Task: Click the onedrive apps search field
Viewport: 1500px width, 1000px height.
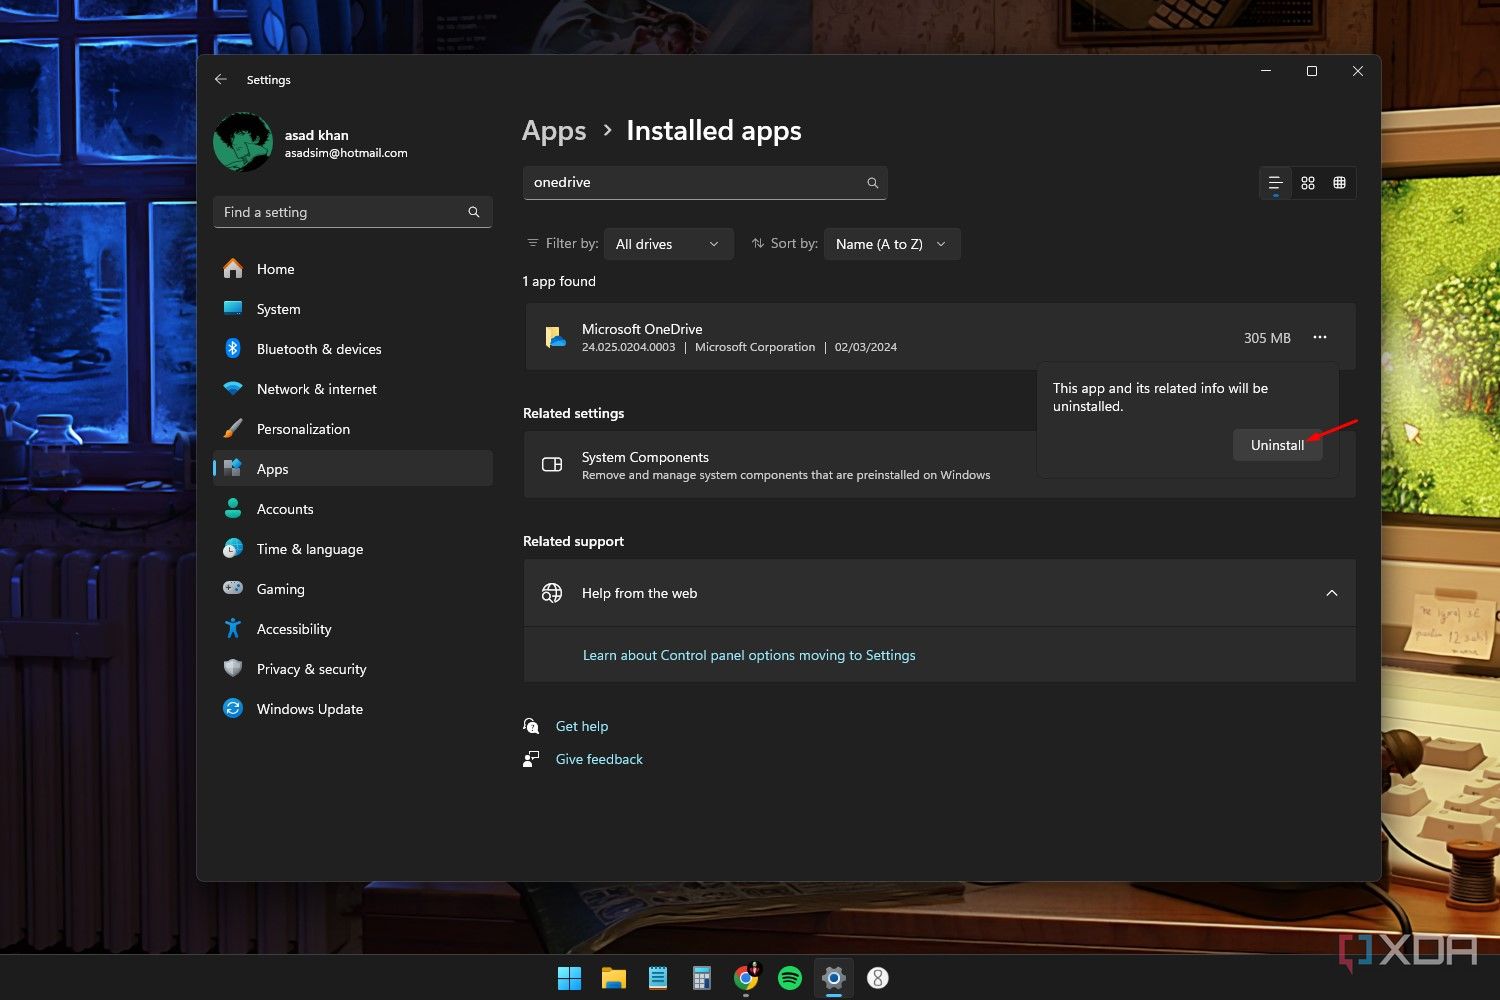Action: tap(705, 183)
